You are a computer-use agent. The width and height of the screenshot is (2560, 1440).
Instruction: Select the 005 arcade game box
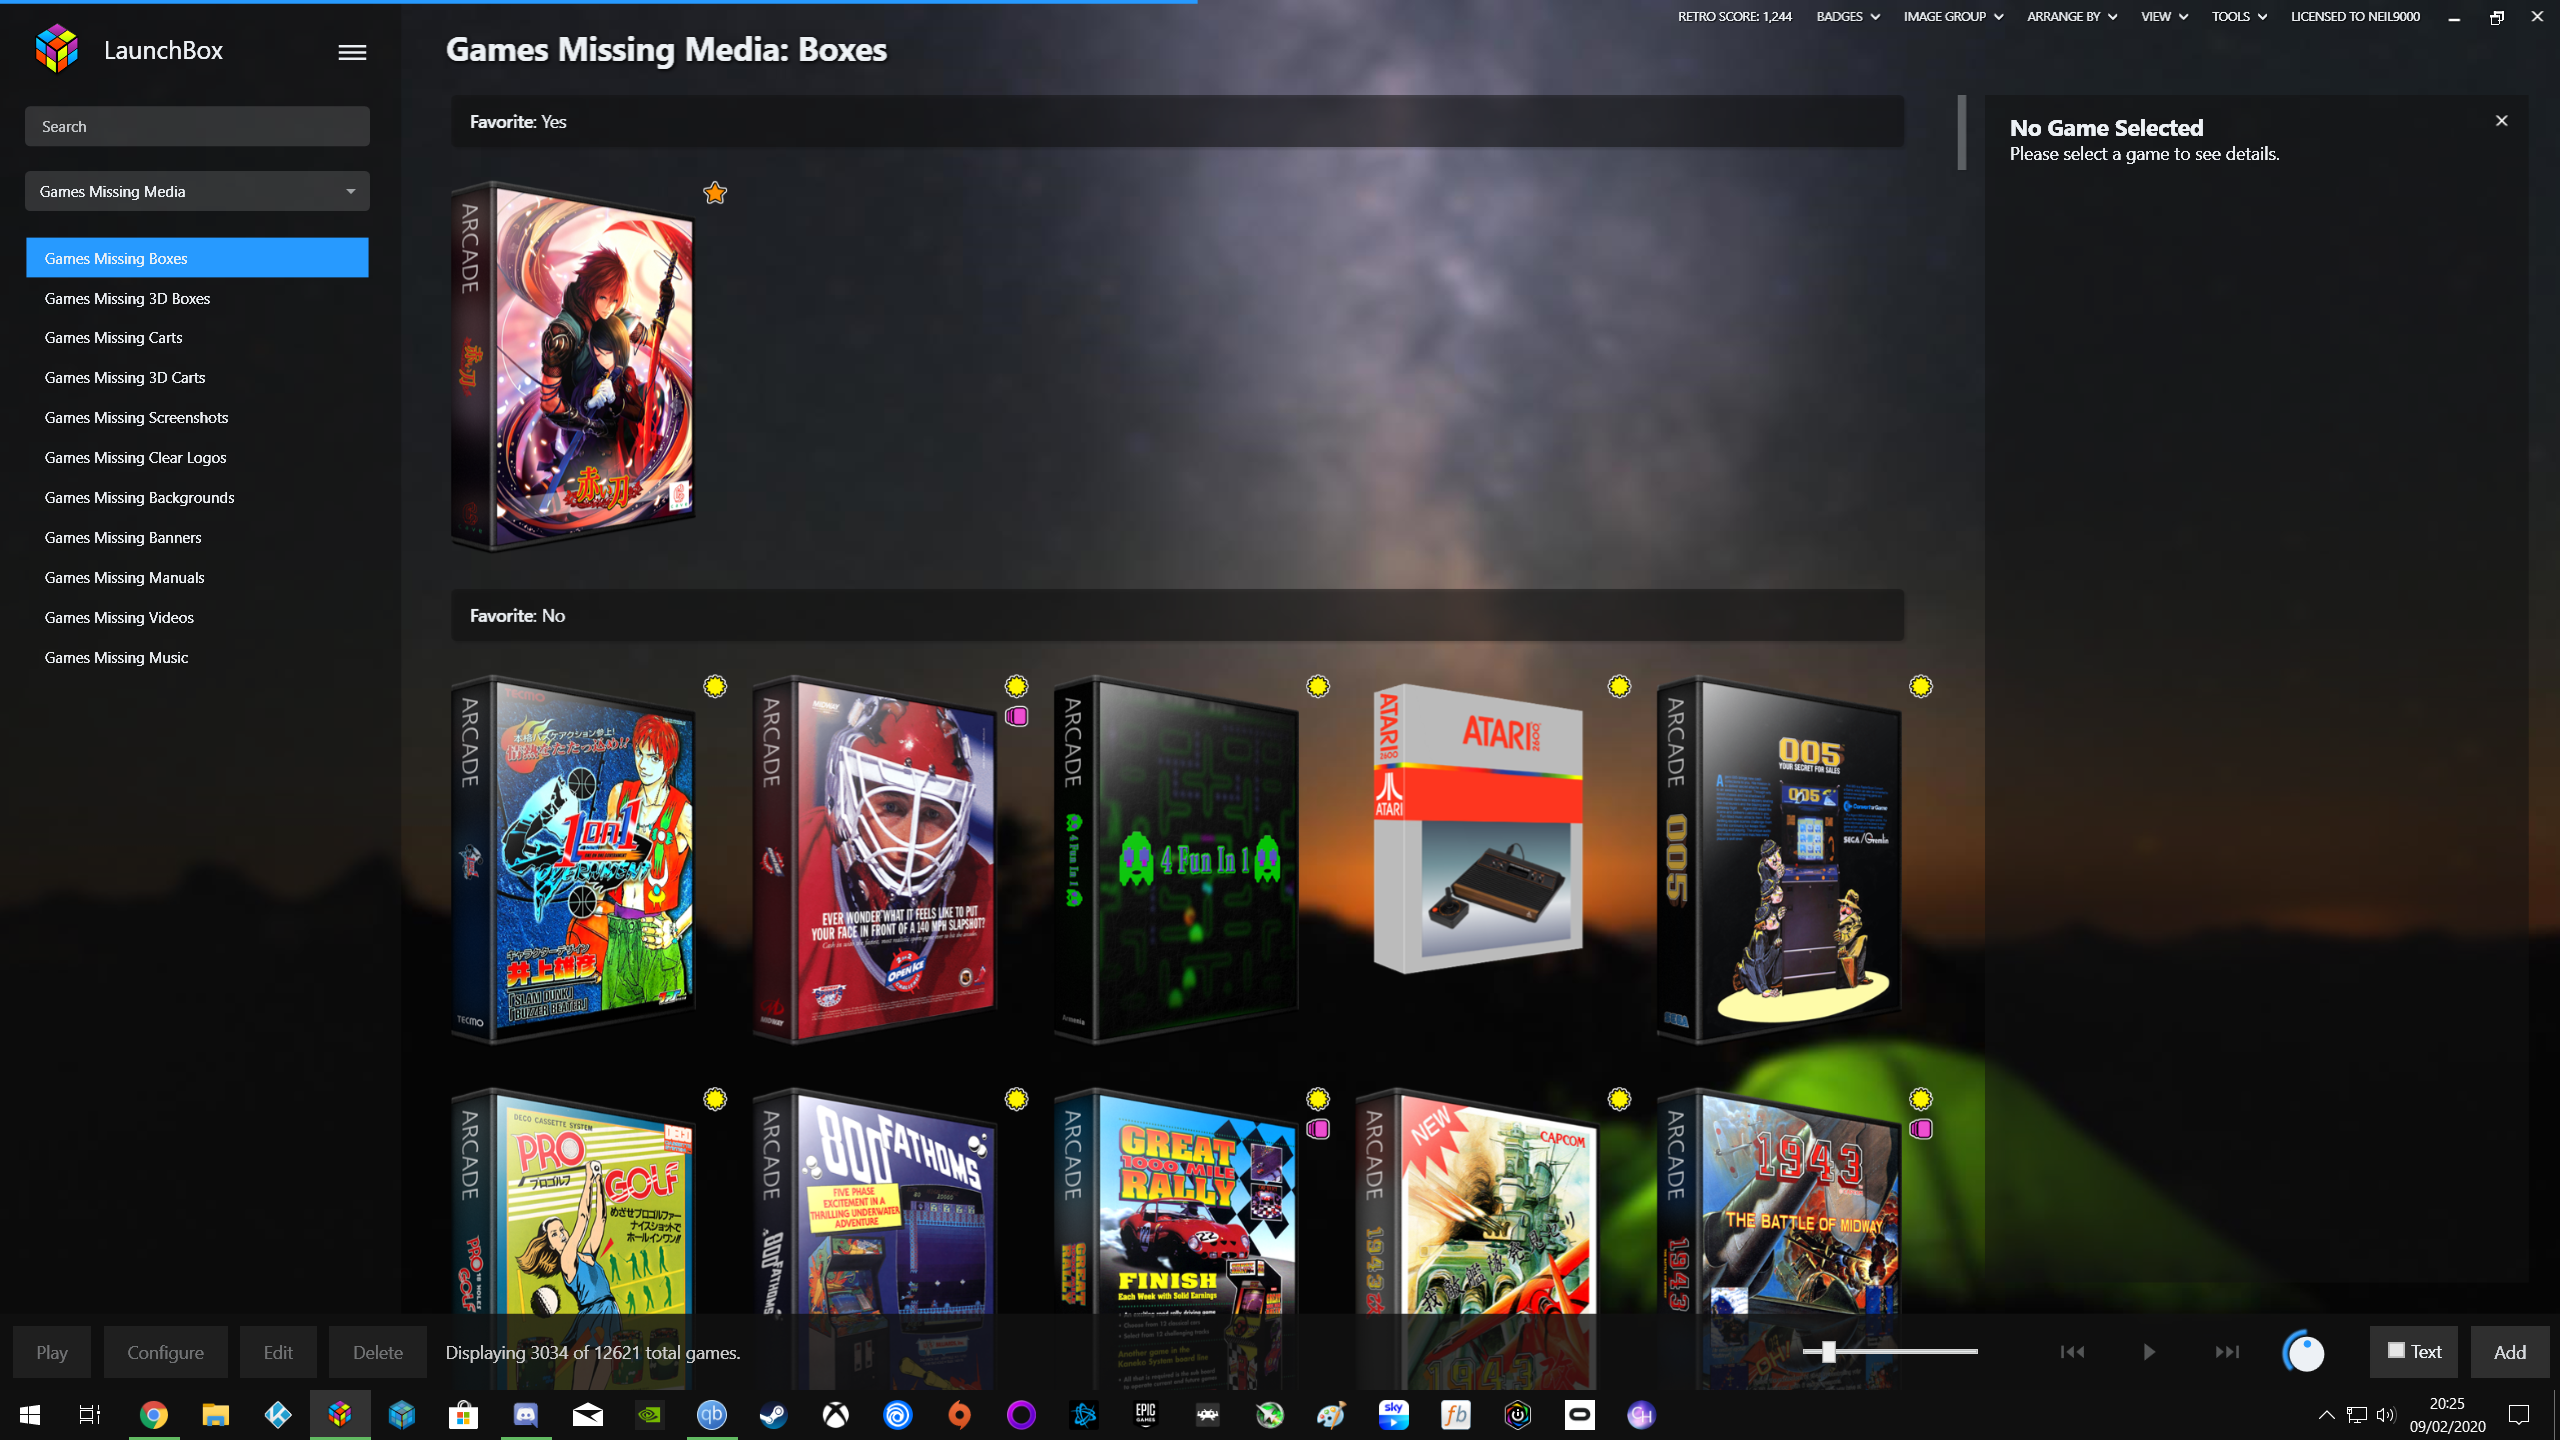pyautogui.click(x=1779, y=860)
